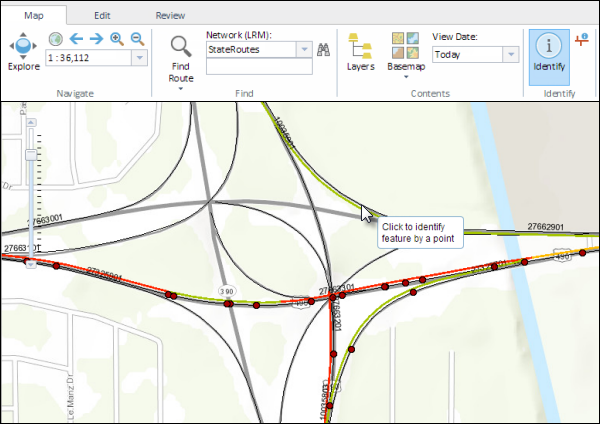
Task: Select the zoom in magnifier tool
Action: tap(117, 39)
